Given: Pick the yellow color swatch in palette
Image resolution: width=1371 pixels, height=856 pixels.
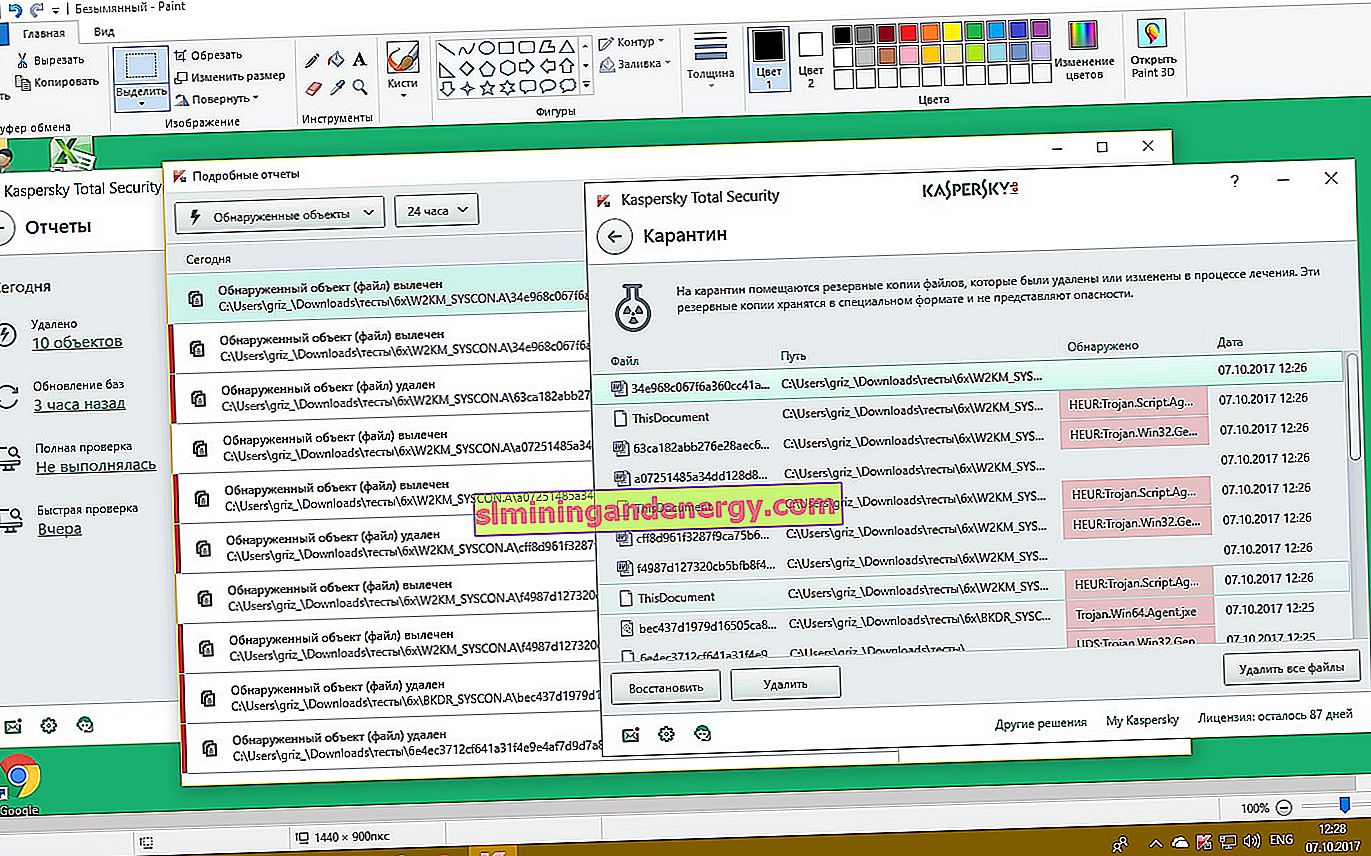Looking at the screenshot, I should coord(953,32).
